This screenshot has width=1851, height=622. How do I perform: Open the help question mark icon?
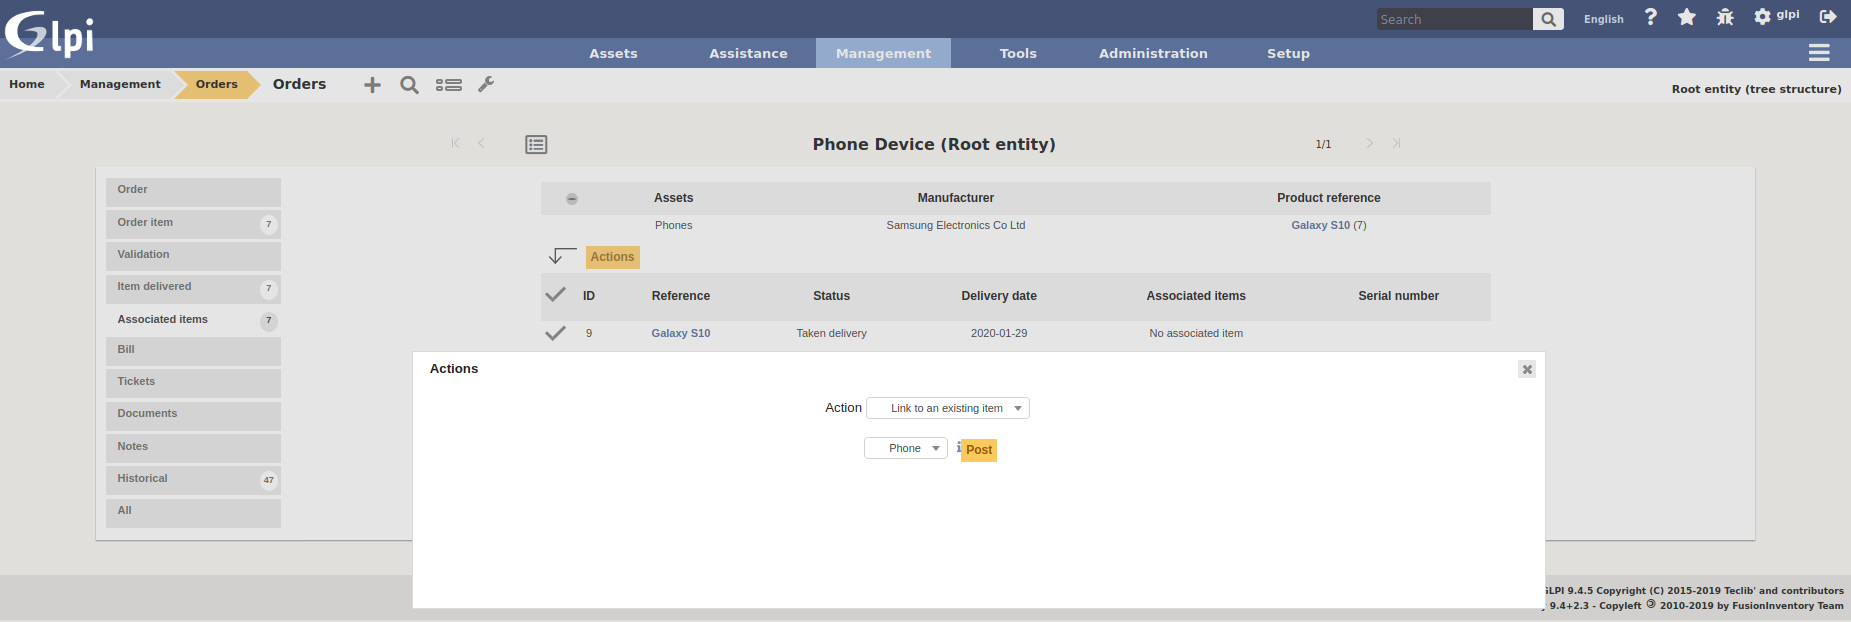click(1650, 17)
